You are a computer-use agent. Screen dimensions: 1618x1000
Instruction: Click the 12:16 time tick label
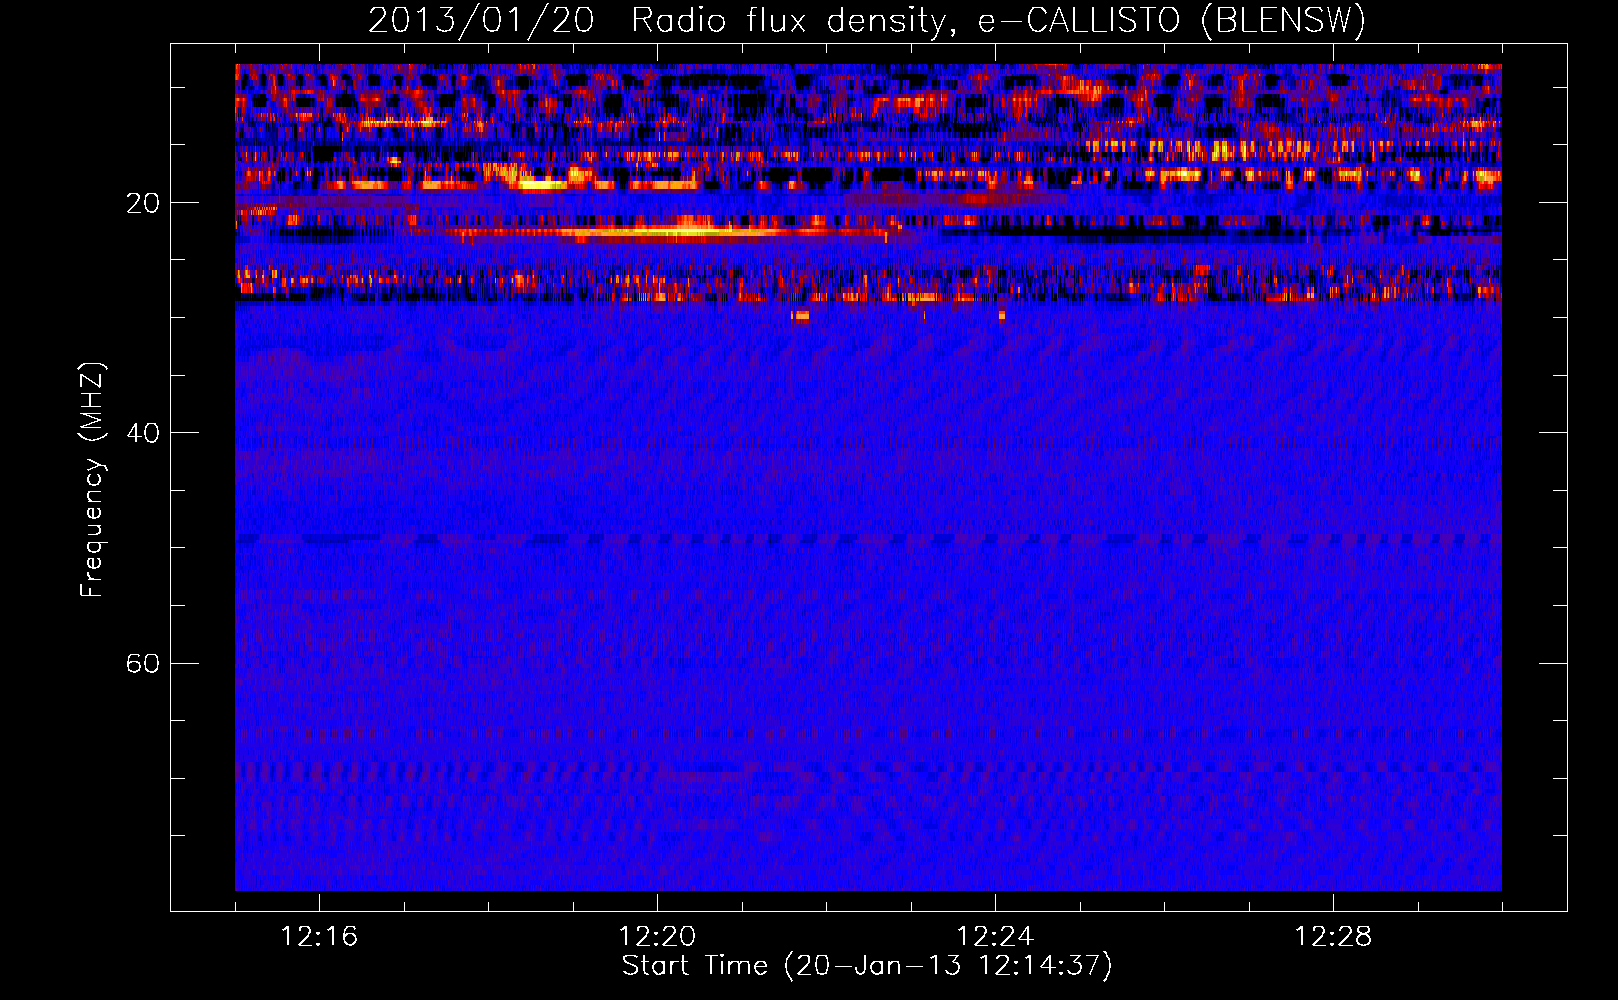tap(319, 937)
